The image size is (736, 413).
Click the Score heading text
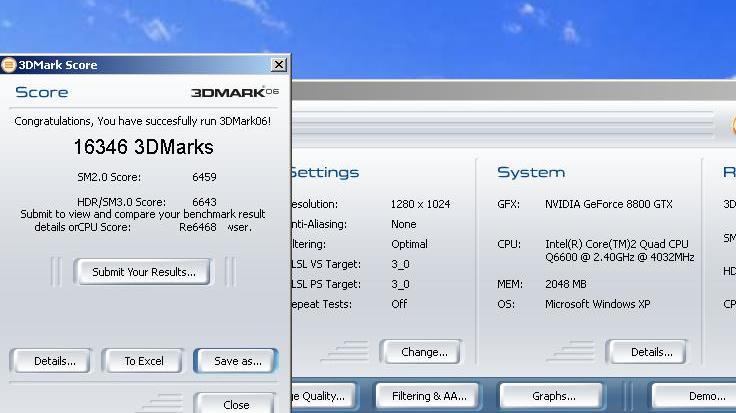click(x=42, y=92)
